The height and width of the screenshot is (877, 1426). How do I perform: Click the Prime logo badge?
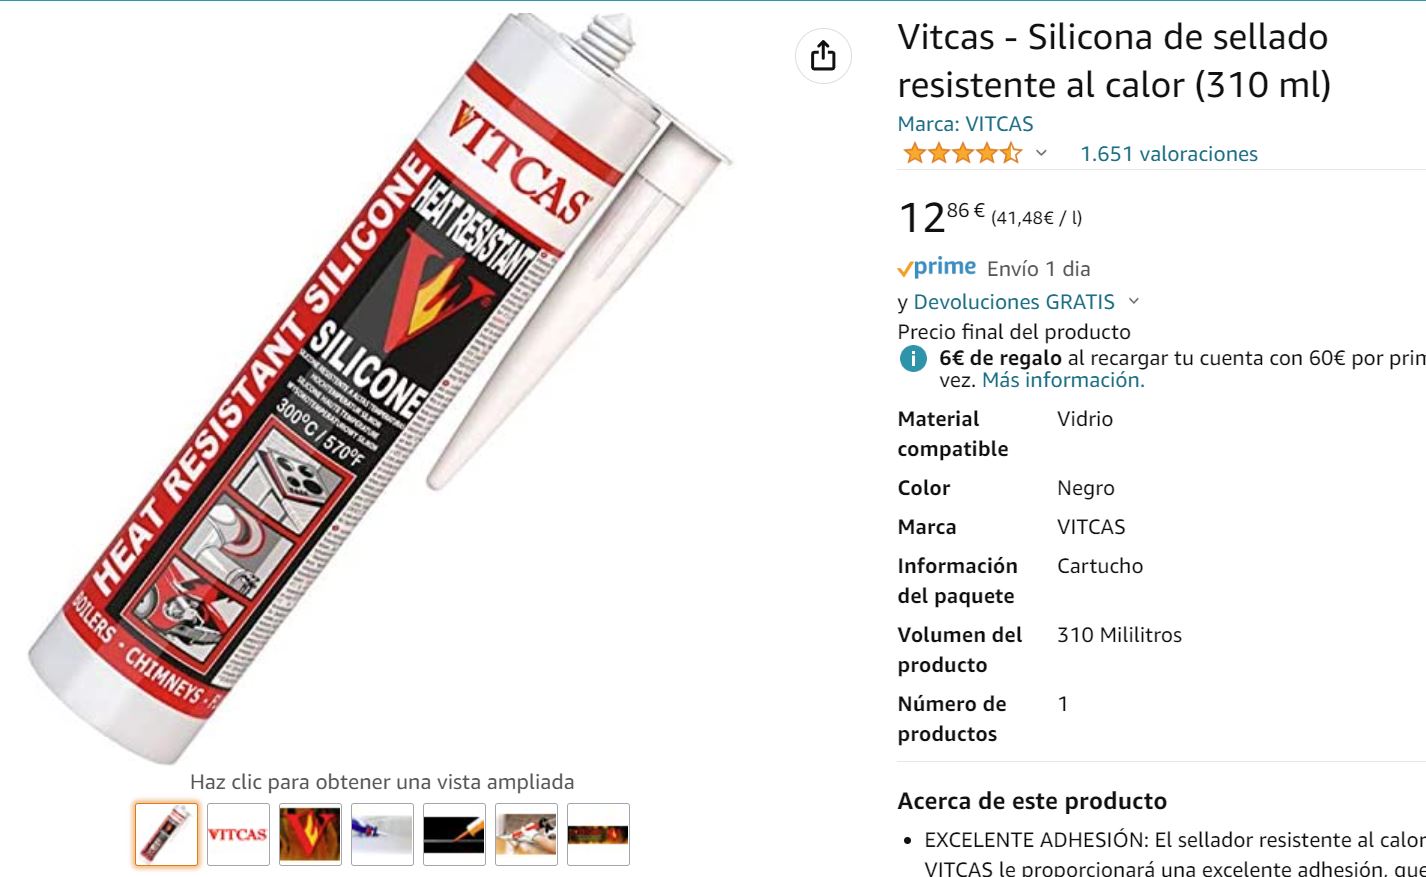click(937, 267)
